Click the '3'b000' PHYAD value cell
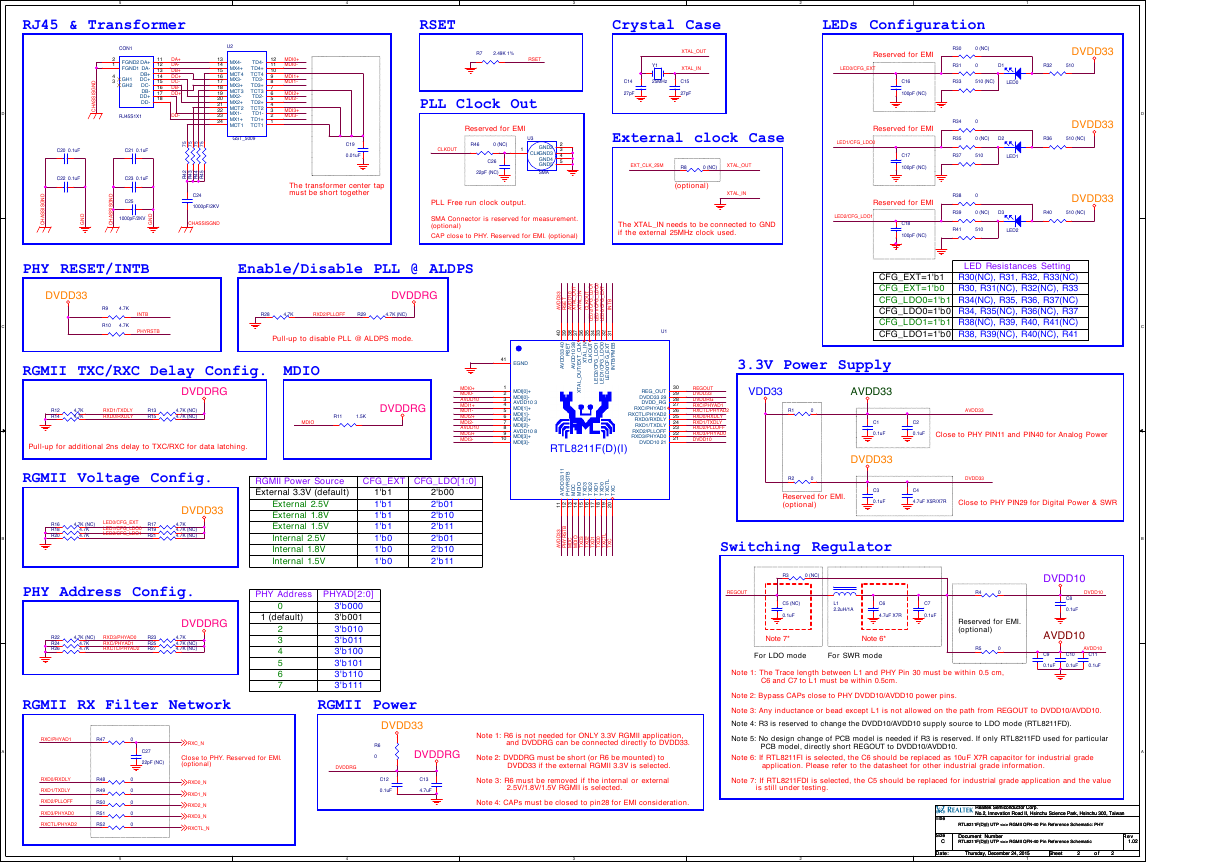The image size is (1228, 868). click(x=350, y=606)
